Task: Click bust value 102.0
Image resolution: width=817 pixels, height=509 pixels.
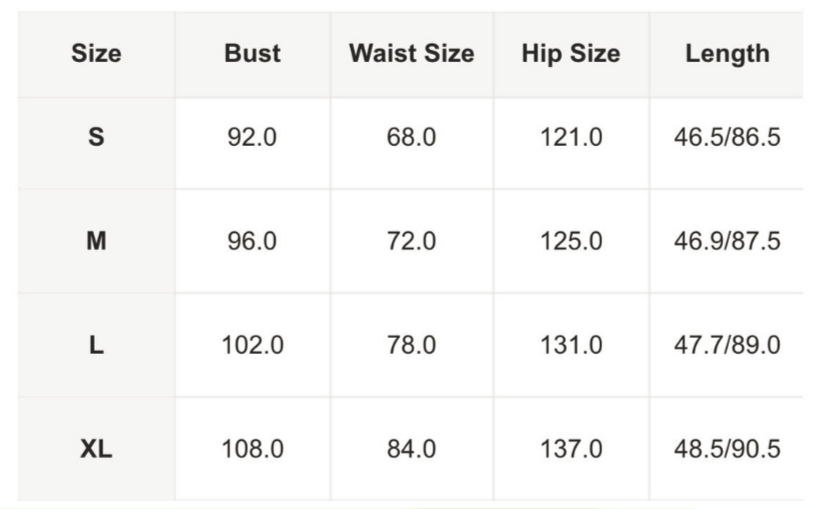Action: (252, 346)
